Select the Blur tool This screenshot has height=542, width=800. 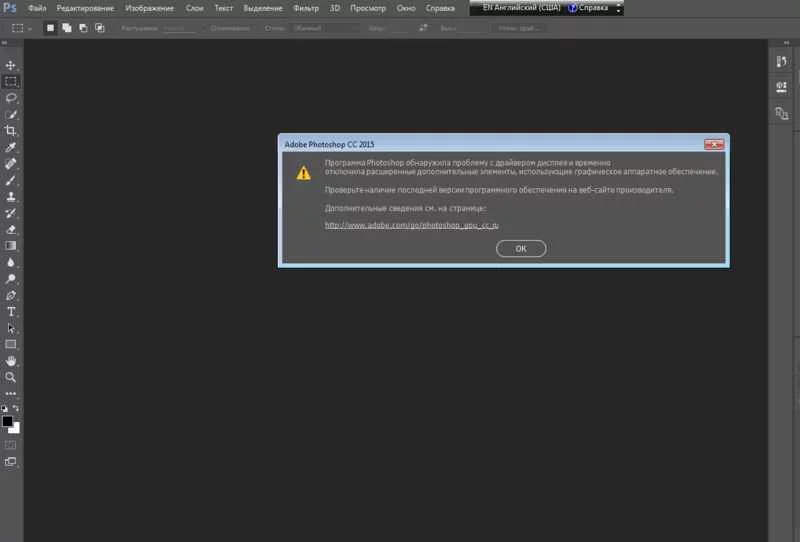pyautogui.click(x=11, y=262)
